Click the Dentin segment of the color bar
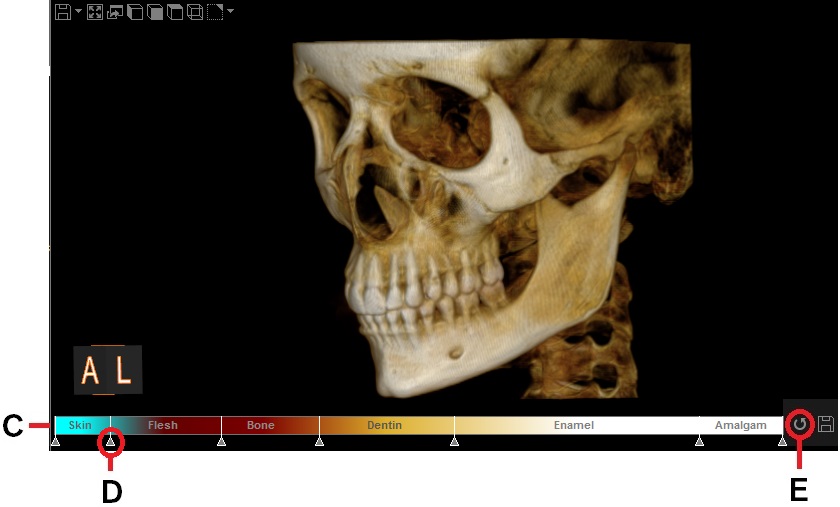The image size is (840, 507). (386, 425)
